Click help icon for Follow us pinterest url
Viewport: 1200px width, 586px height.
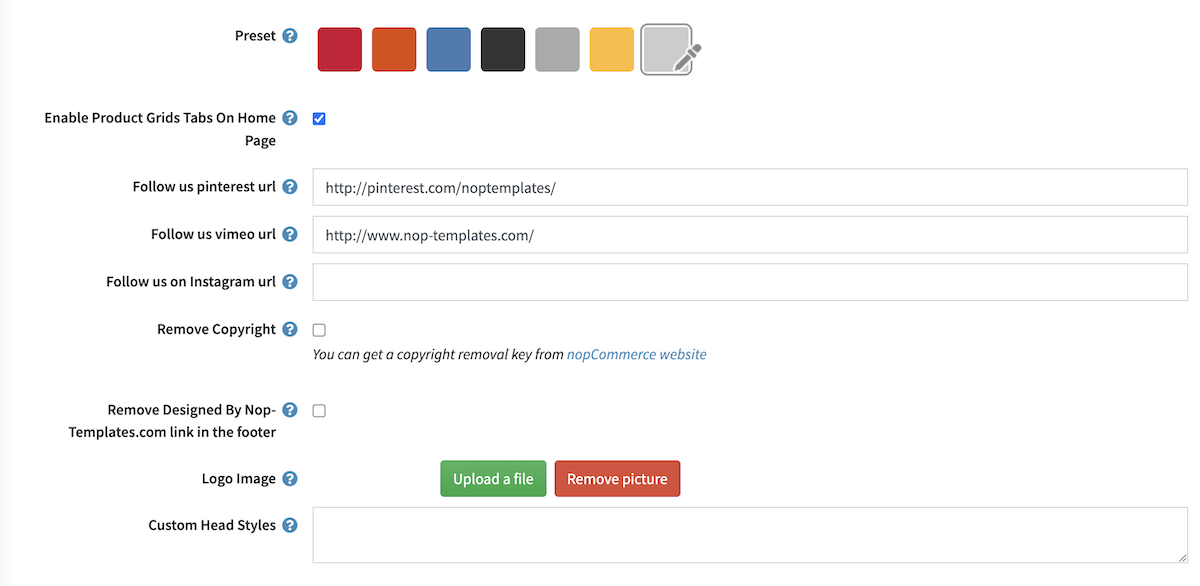tap(290, 187)
